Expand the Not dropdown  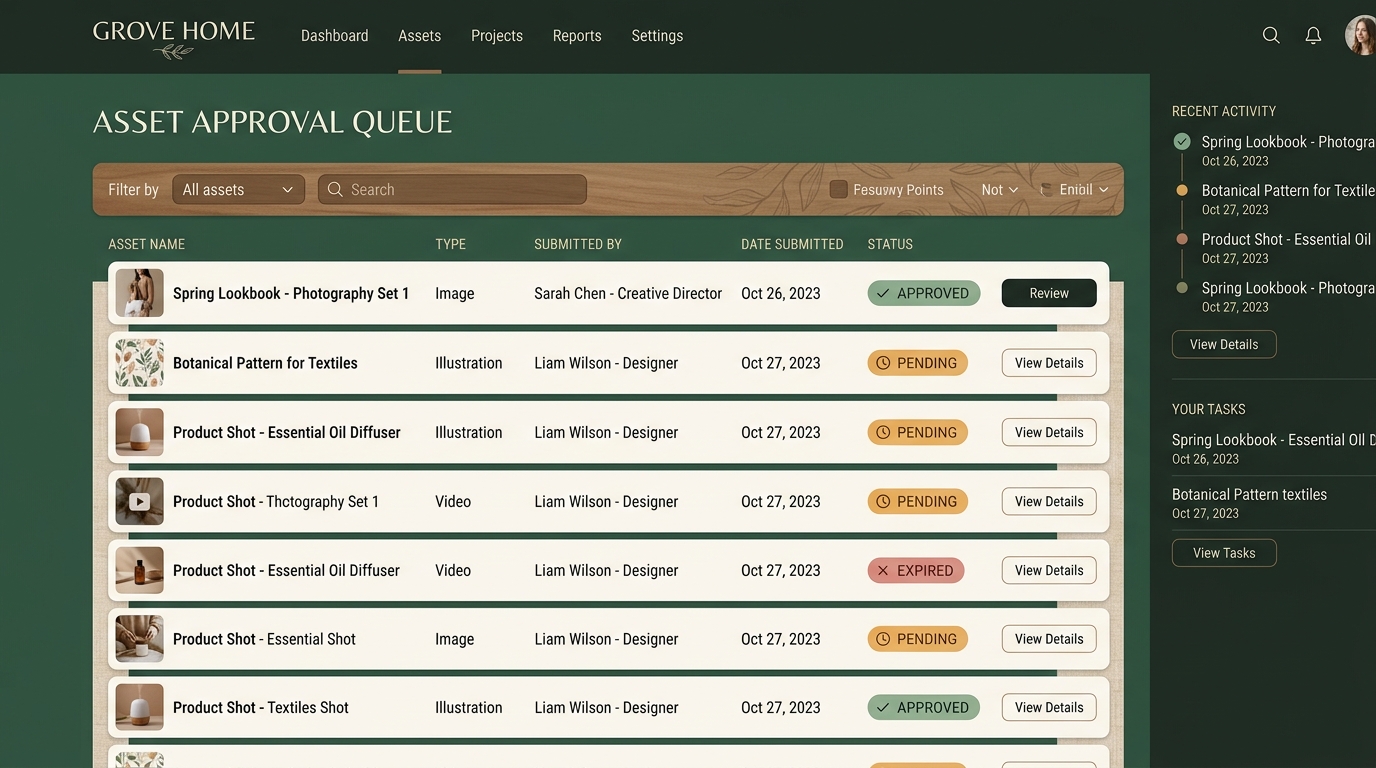click(x=999, y=189)
